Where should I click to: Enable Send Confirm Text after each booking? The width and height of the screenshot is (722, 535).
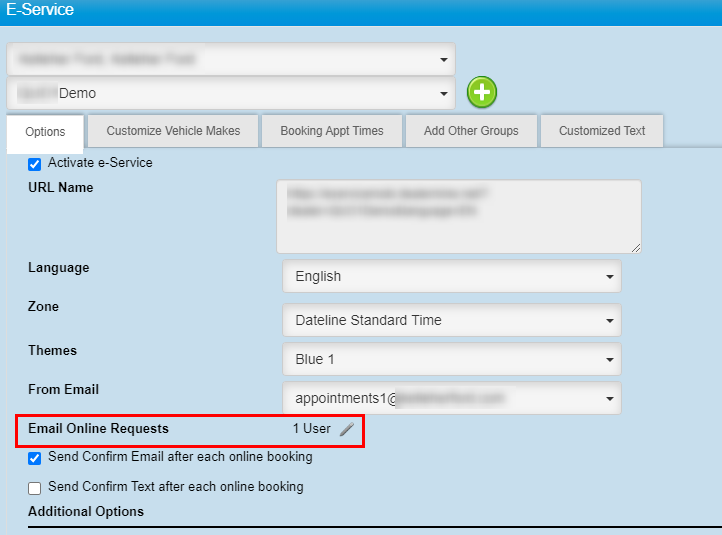click(x=35, y=488)
